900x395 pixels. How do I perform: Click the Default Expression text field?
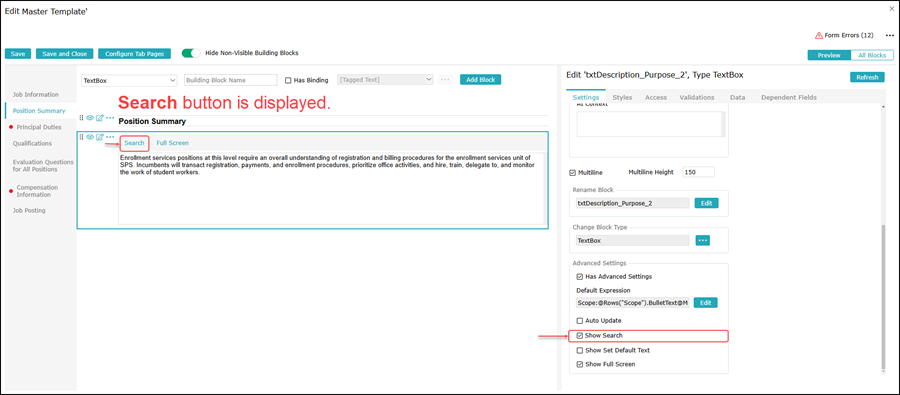click(x=633, y=303)
